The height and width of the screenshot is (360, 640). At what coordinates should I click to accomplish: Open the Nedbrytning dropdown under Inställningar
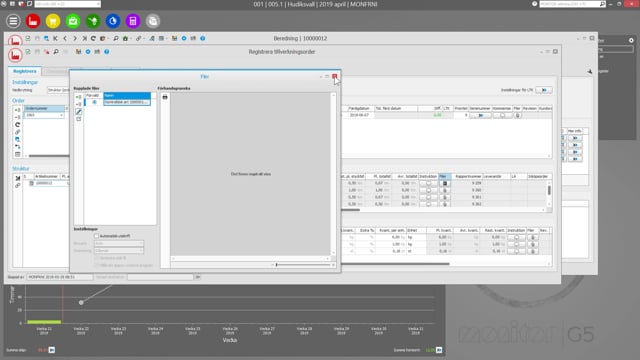pyautogui.click(x=59, y=90)
